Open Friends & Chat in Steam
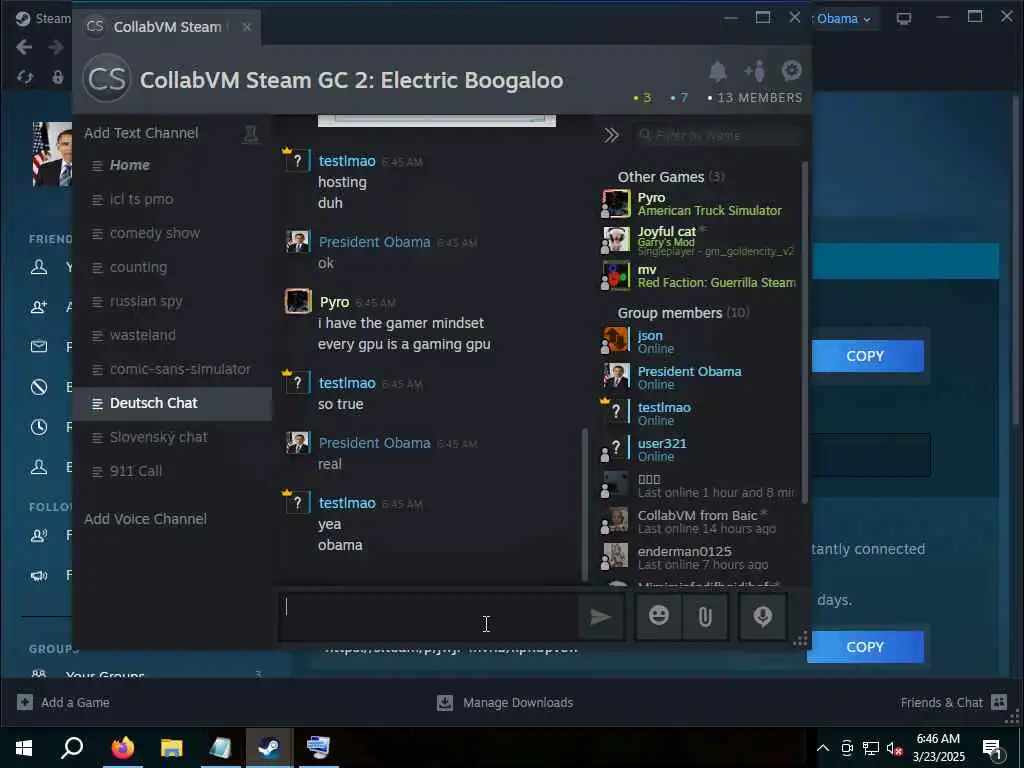The width and height of the screenshot is (1024, 768). pos(953,703)
